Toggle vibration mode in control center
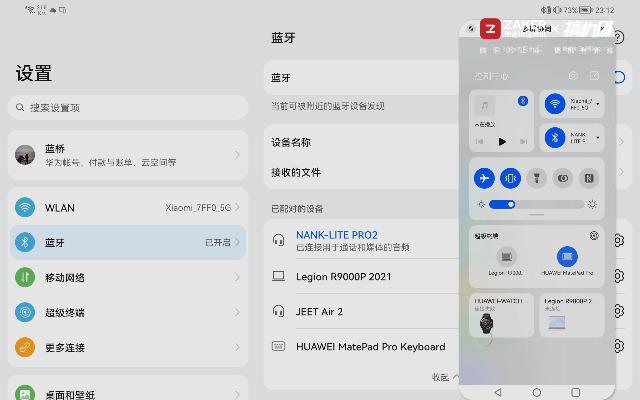 [510, 178]
